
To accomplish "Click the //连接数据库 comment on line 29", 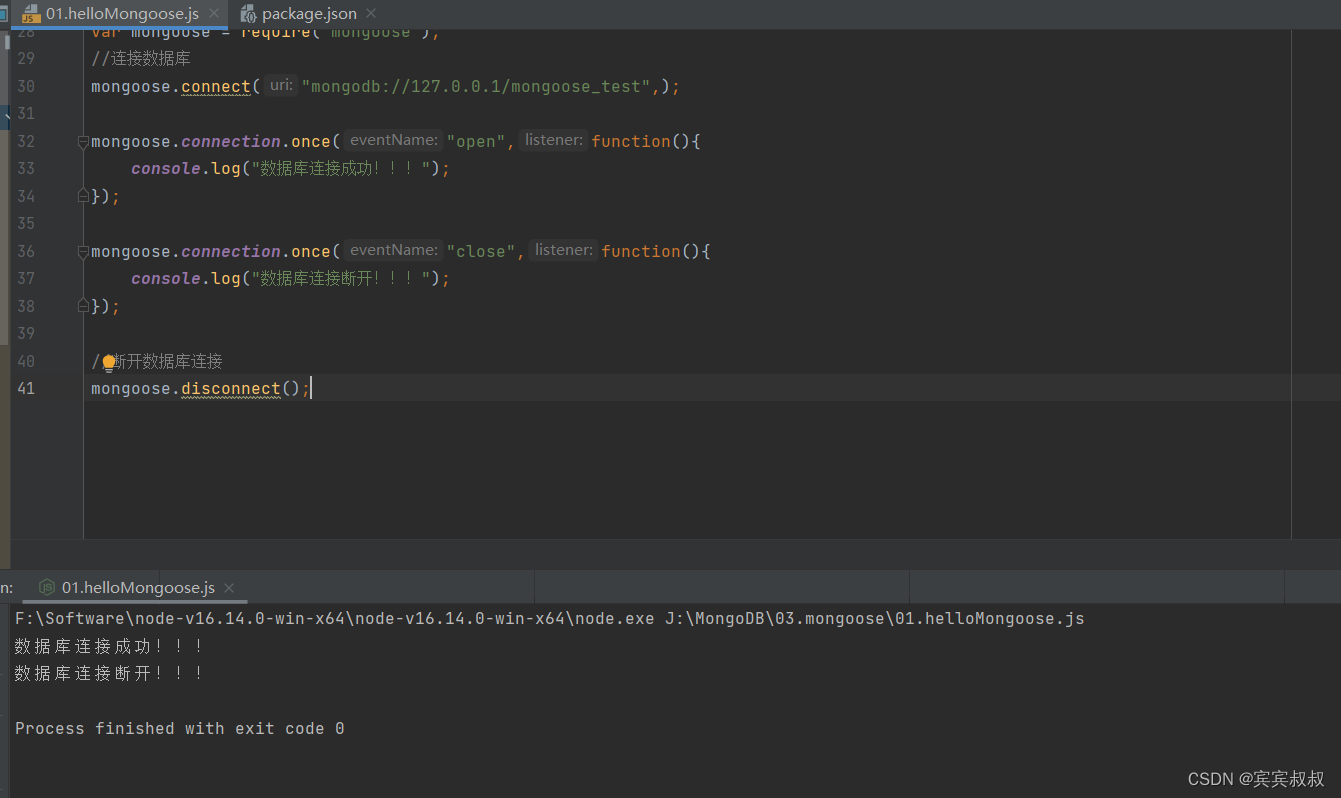I will coord(141,59).
